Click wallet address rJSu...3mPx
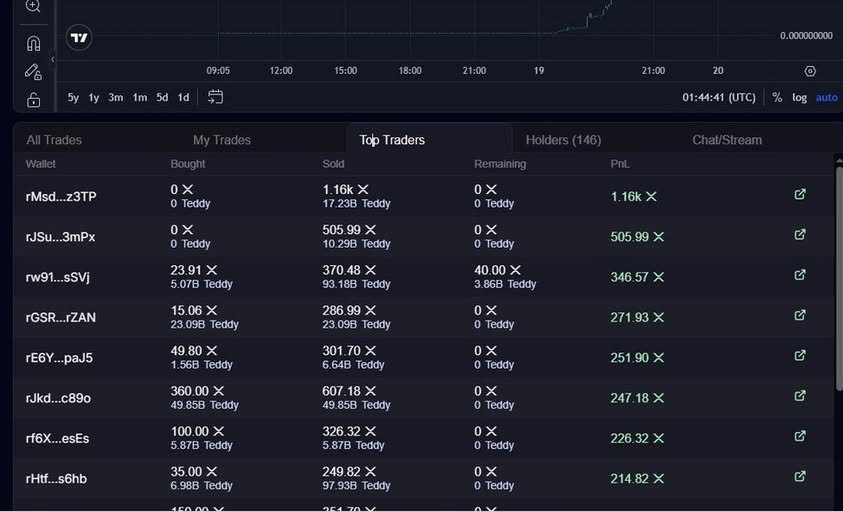This screenshot has height=512, width=843. pyautogui.click(x=60, y=237)
